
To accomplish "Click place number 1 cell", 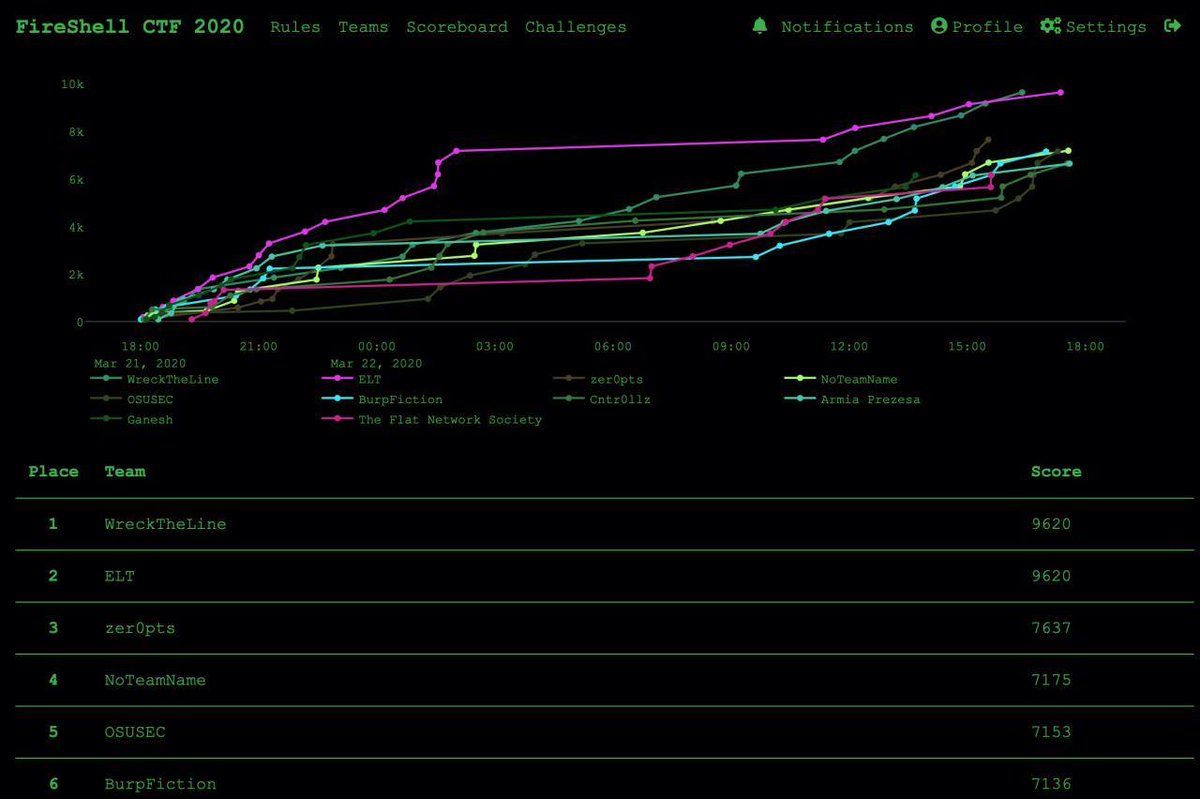I will 53,524.
